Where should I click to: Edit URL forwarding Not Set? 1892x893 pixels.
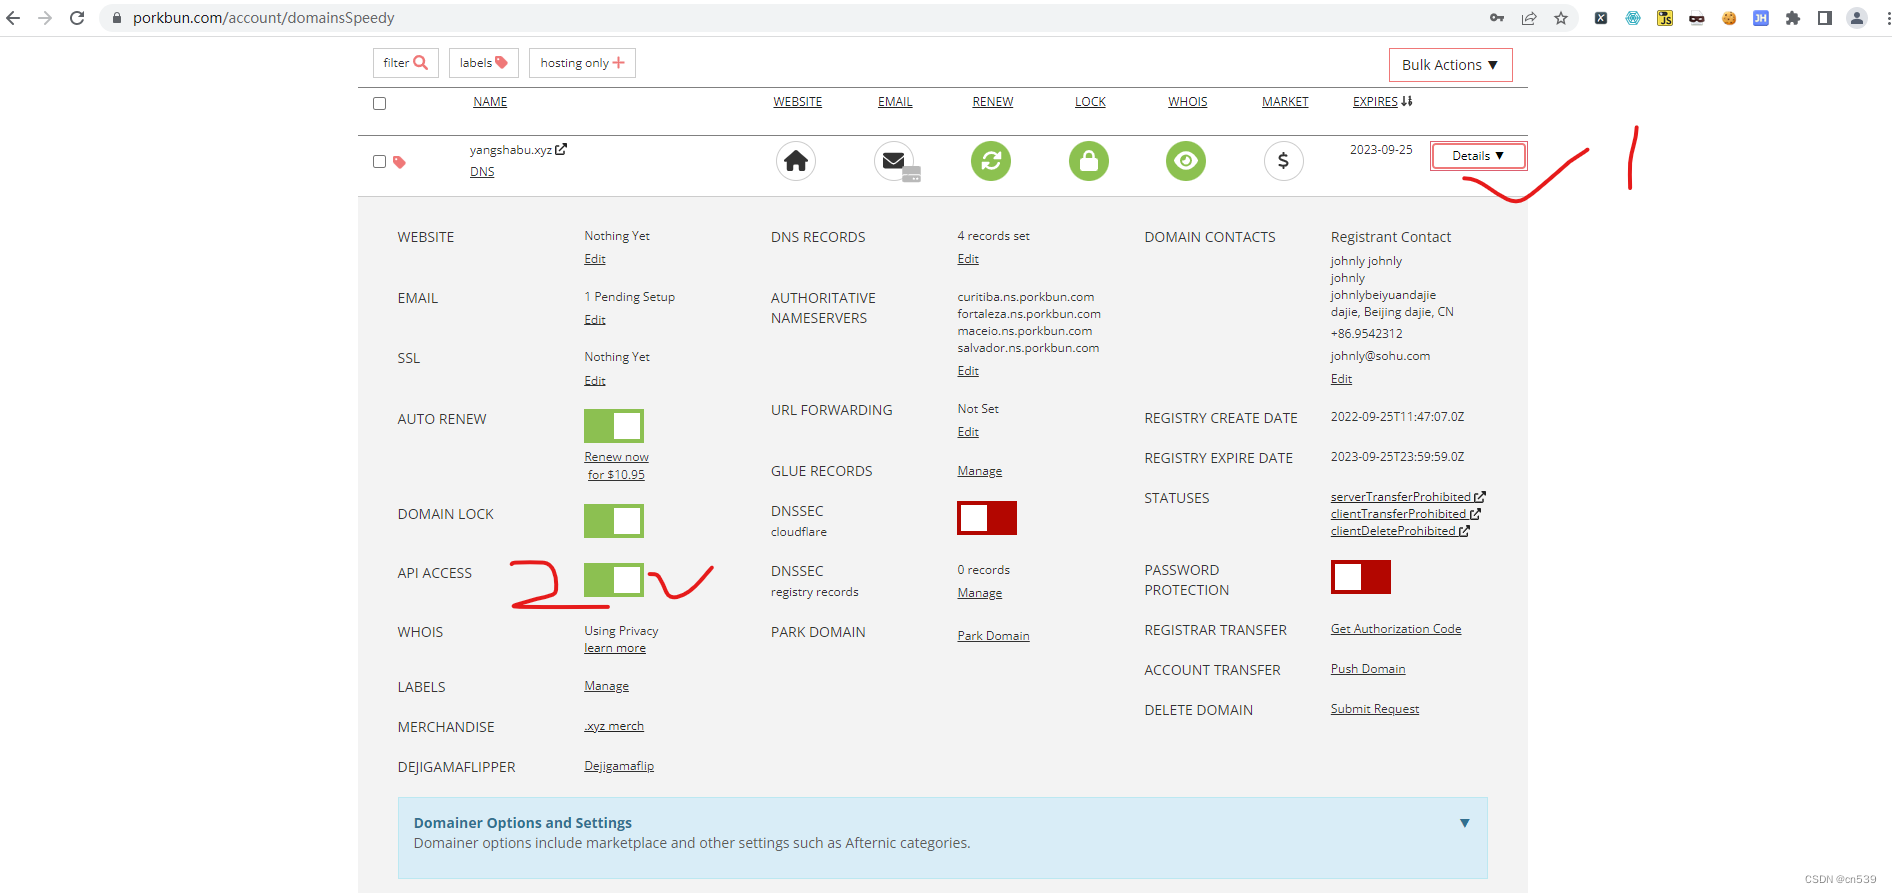point(968,432)
